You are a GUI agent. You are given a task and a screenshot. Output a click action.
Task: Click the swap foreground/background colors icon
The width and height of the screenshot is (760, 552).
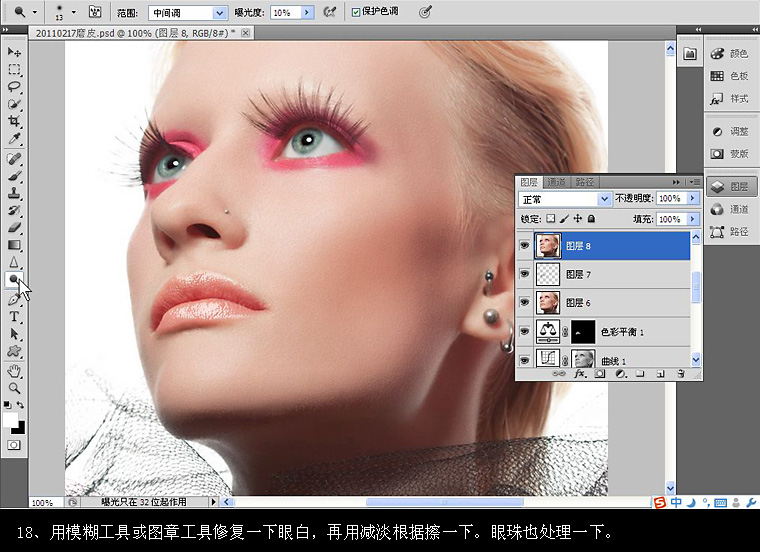pos(20,404)
